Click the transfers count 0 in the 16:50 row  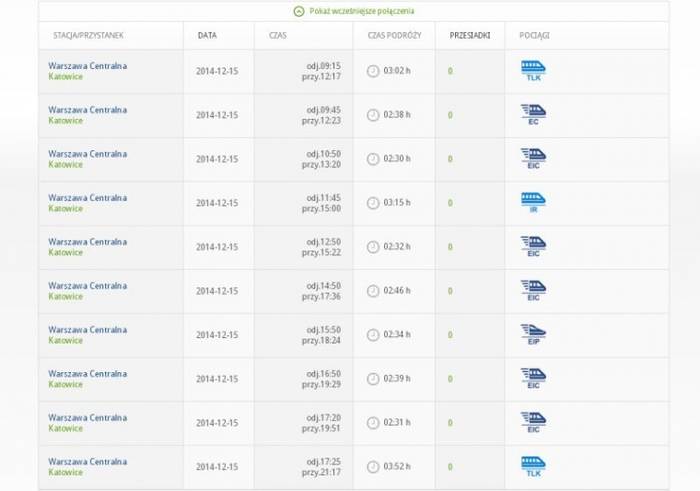(x=450, y=379)
